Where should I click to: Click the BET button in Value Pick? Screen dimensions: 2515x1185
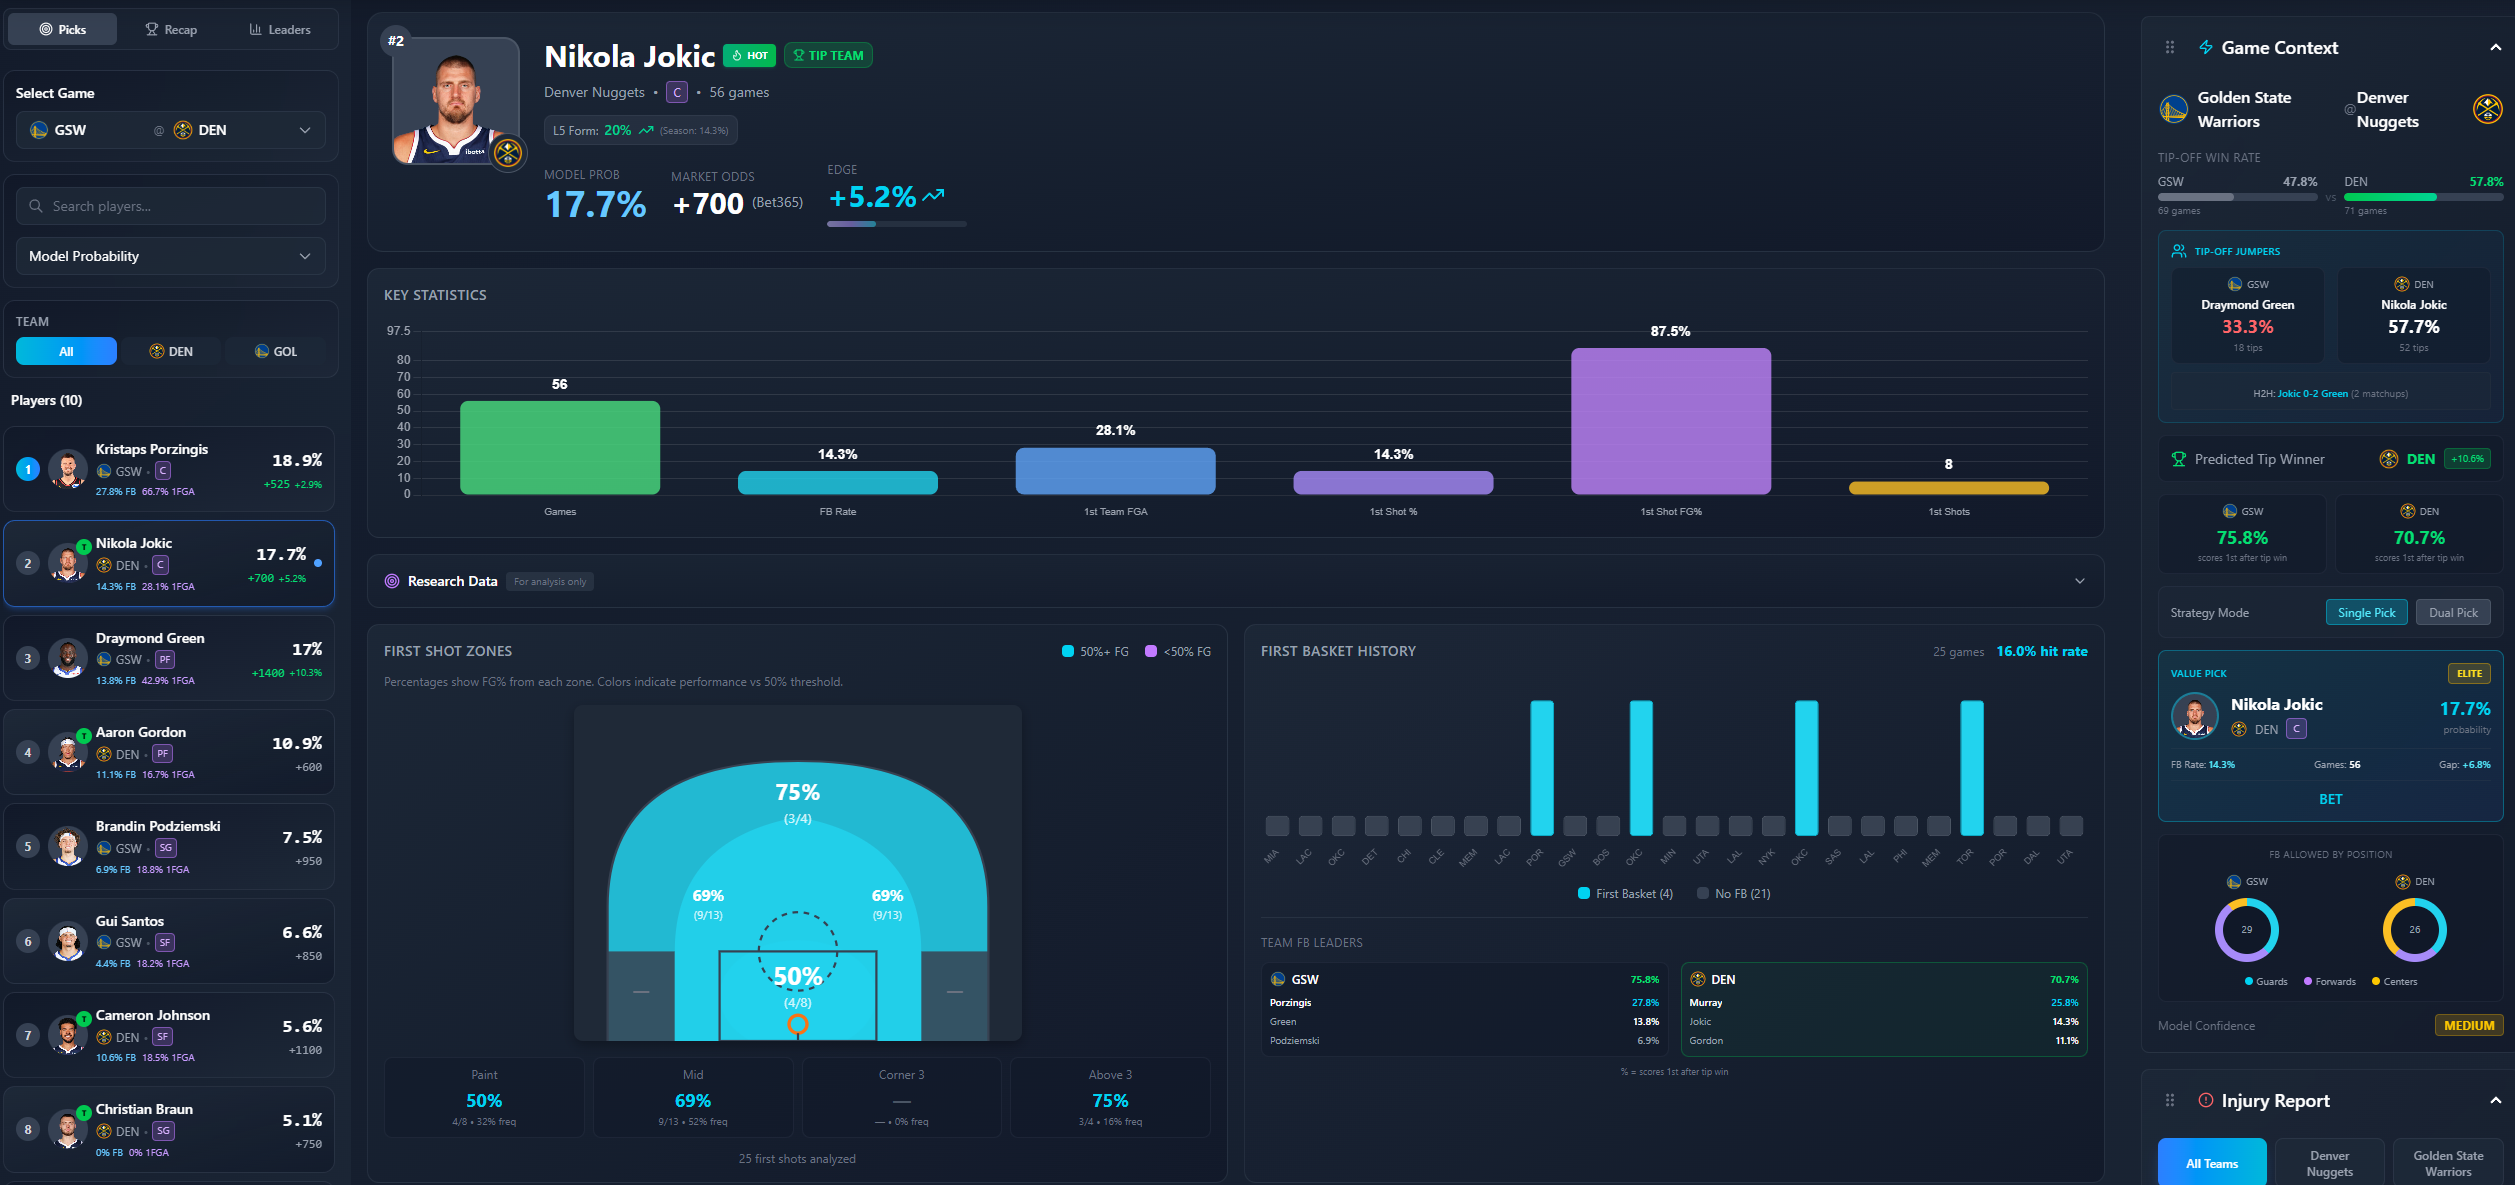point(2330,798)
